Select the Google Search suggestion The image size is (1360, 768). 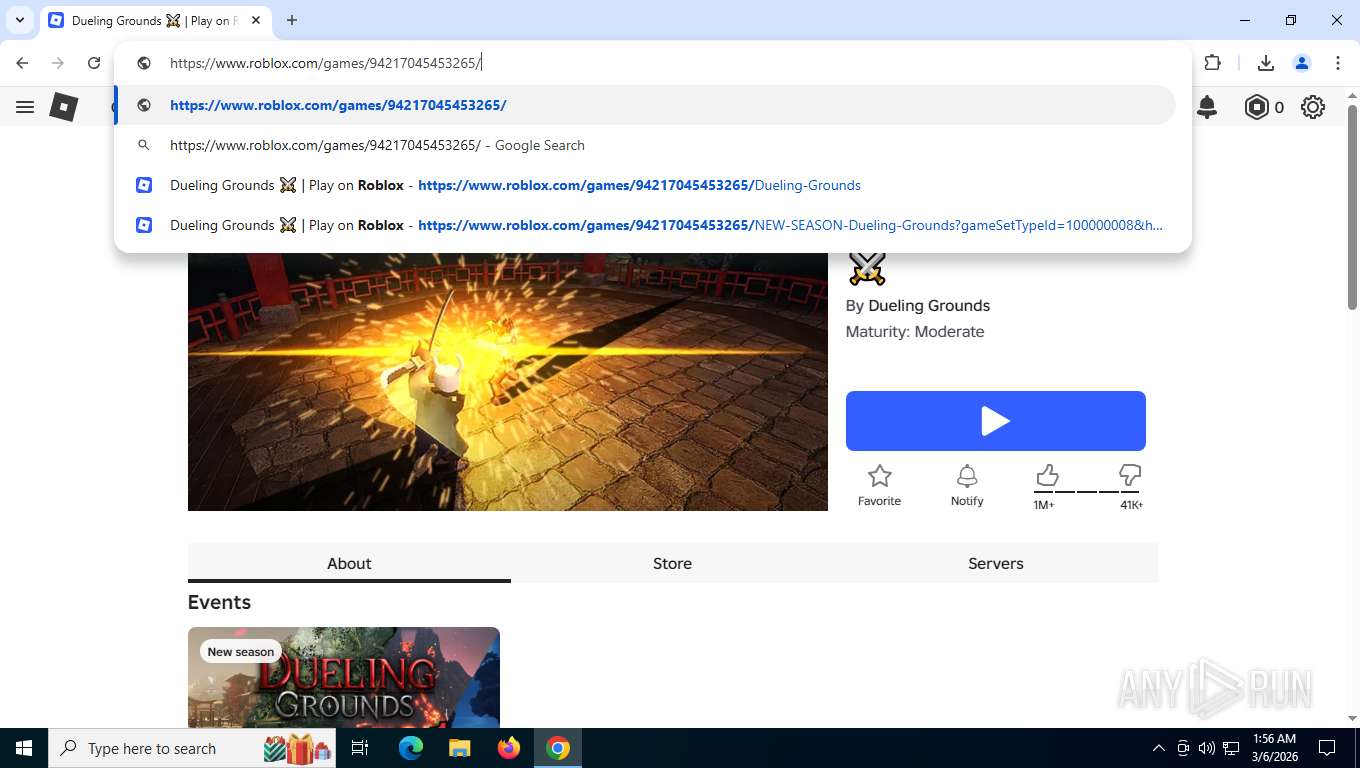coord(645,145)
